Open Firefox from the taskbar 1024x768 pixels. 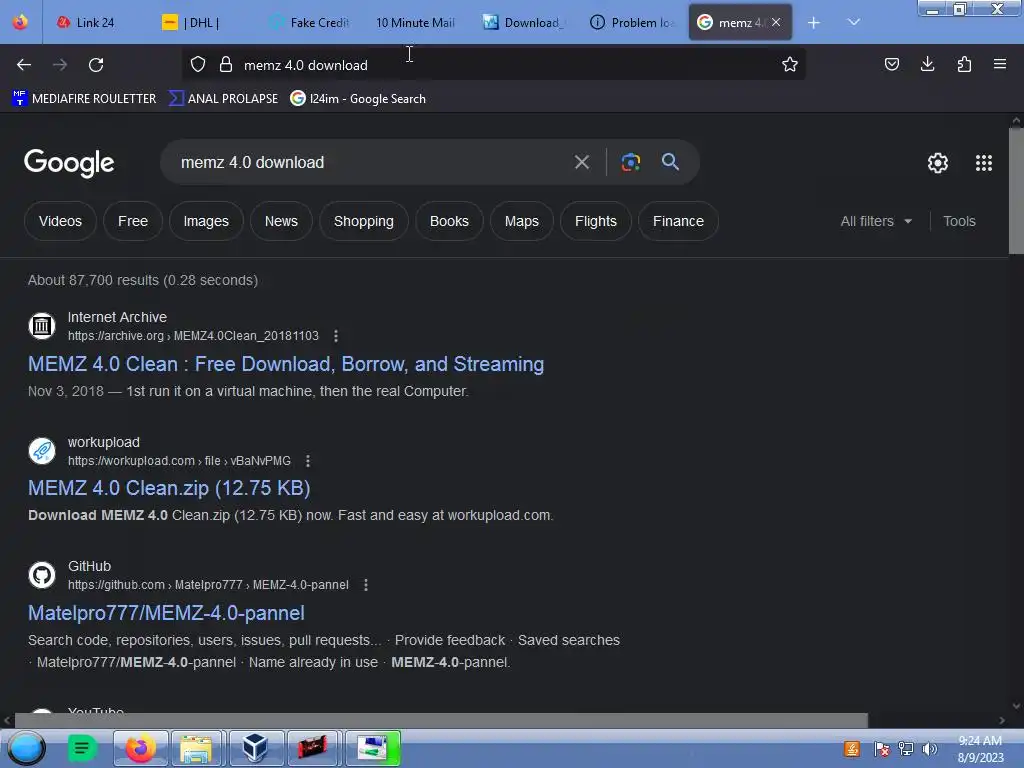click(140, 748)
